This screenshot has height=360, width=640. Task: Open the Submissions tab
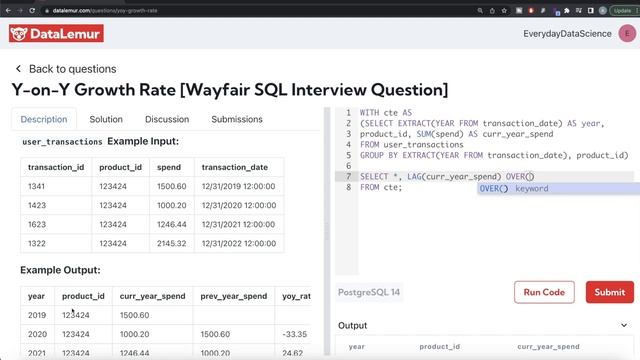pyautogui.click(x=237, y=119)
